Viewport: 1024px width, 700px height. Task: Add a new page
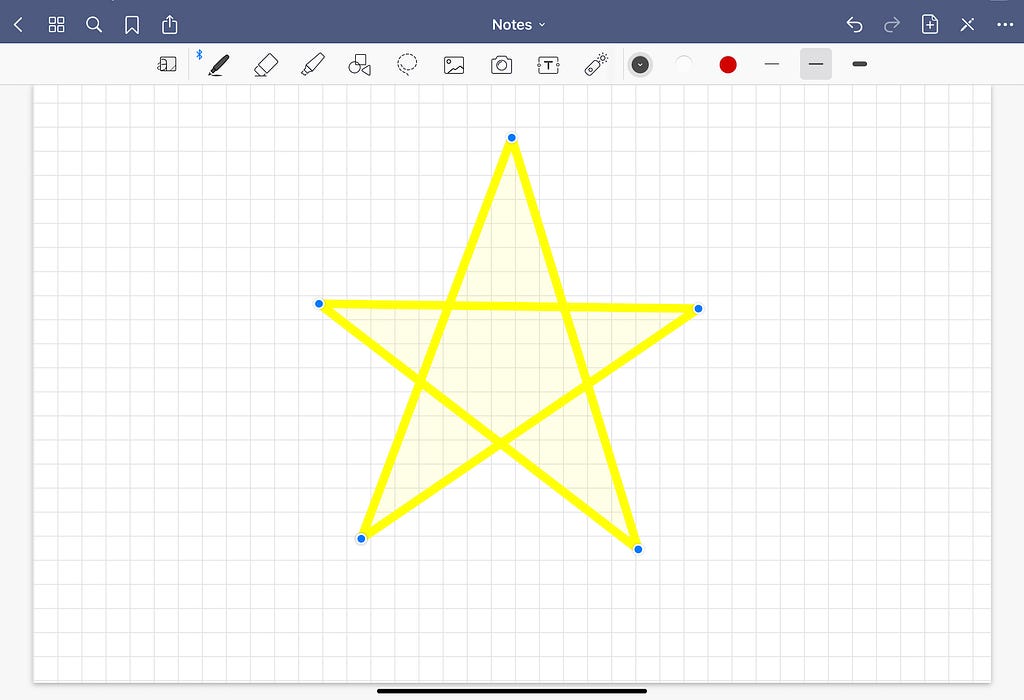929,24
